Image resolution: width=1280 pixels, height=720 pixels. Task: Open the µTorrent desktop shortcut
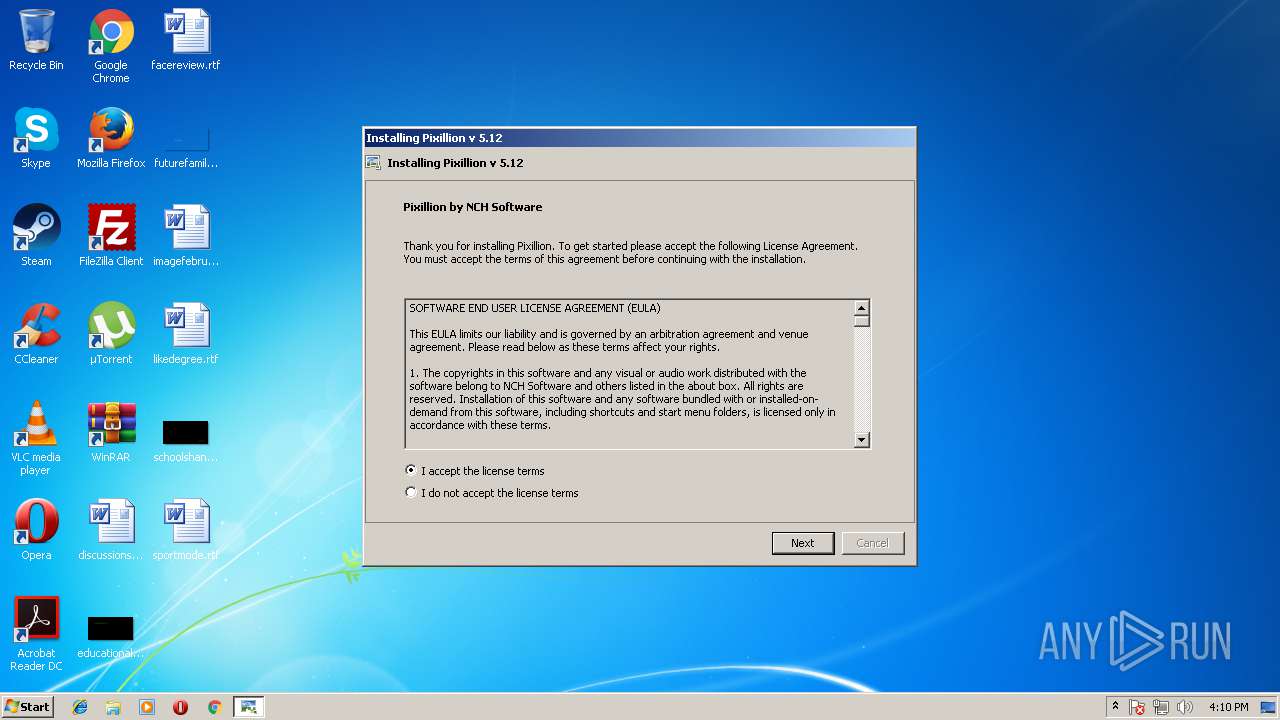tap(111, 334)
